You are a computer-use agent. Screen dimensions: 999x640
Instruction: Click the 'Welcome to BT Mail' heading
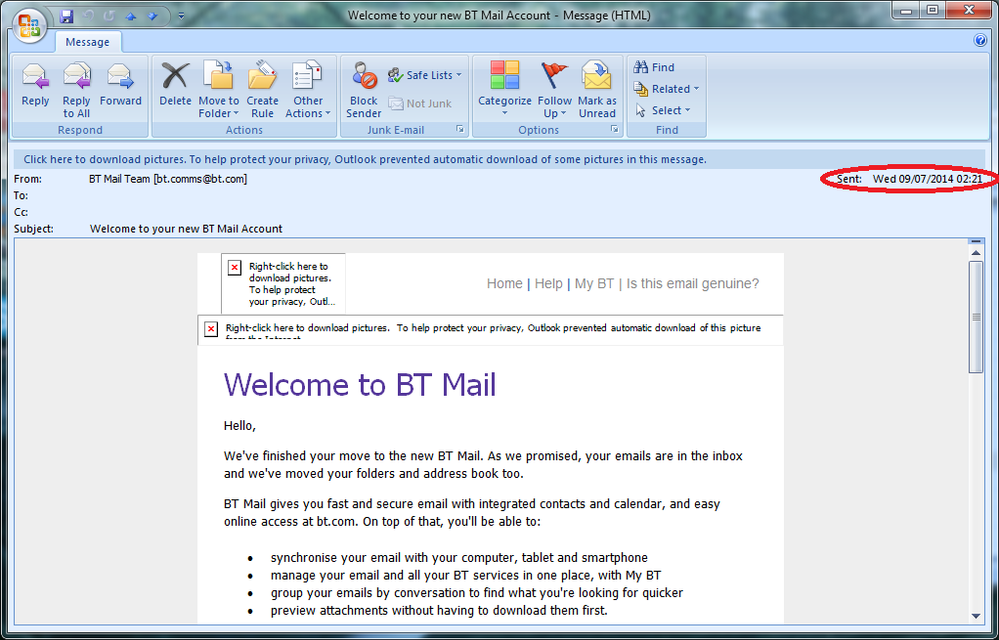[x=360, y=385]
